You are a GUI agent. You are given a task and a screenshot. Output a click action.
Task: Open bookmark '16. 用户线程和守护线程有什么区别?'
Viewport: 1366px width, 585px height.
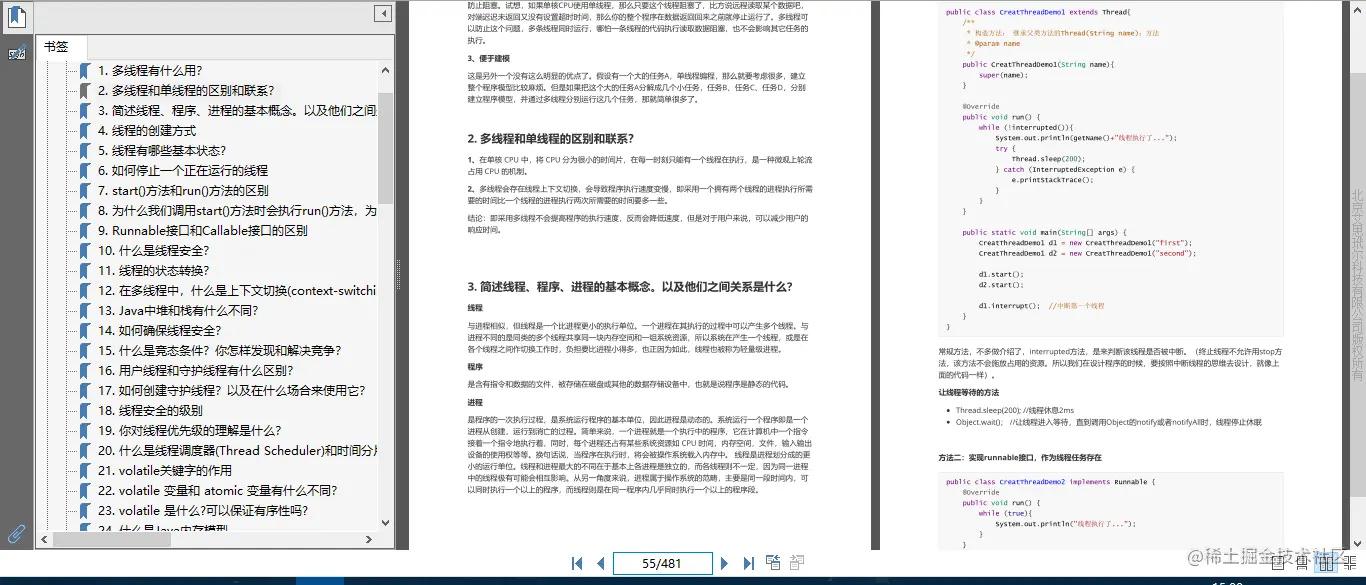[x=195, y=371]
